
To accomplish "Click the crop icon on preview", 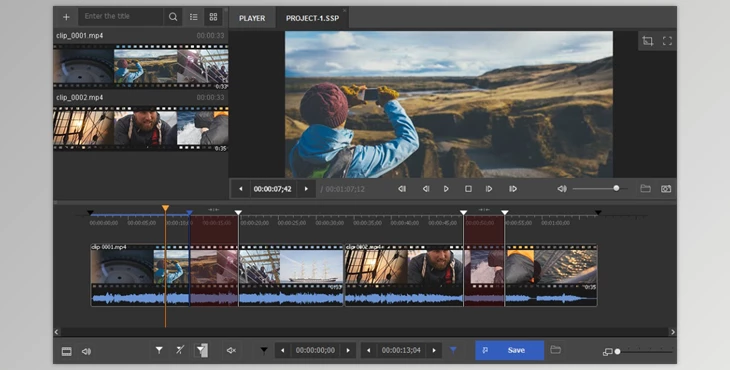I will click(x=647, y=40).
